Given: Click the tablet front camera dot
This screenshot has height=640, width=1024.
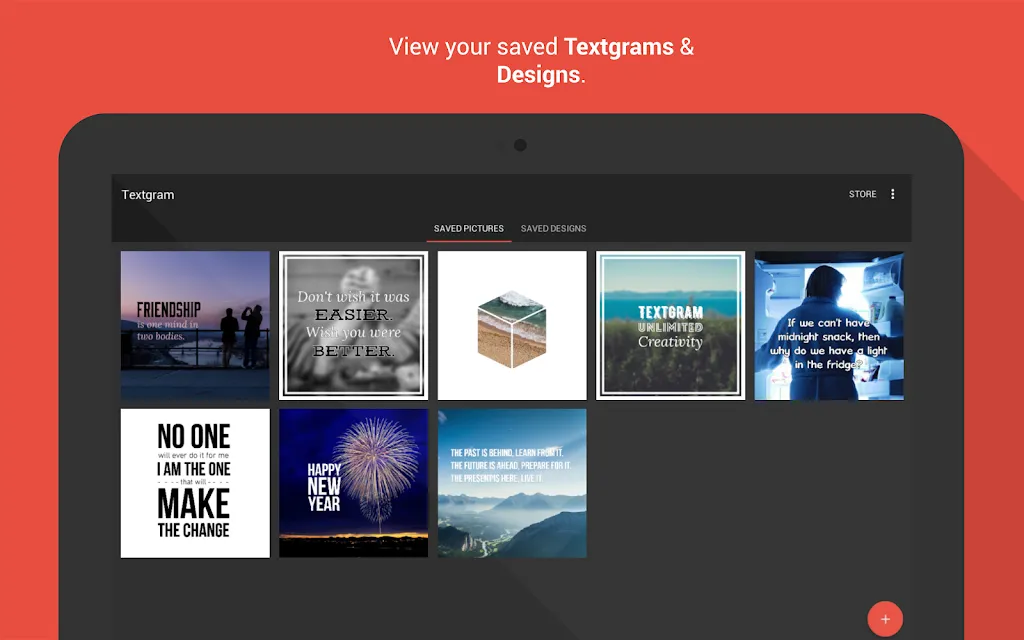Looking at the screenshot, I should [x=520, y=145].
